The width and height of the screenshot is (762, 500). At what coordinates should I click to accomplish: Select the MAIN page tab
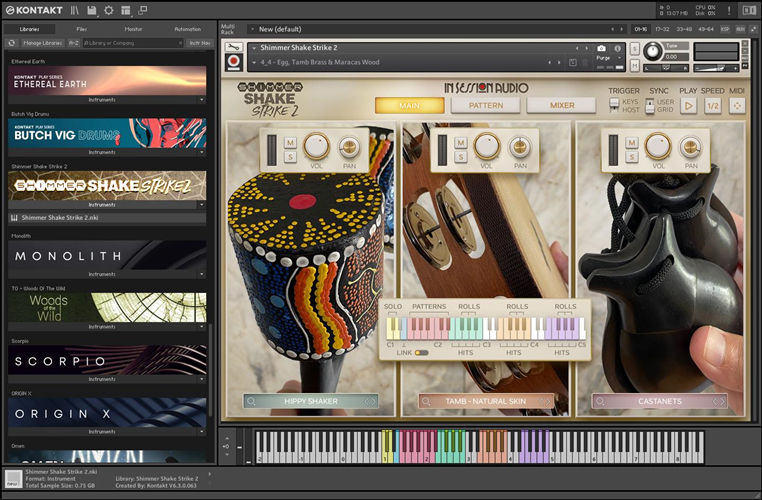[409, 105]
